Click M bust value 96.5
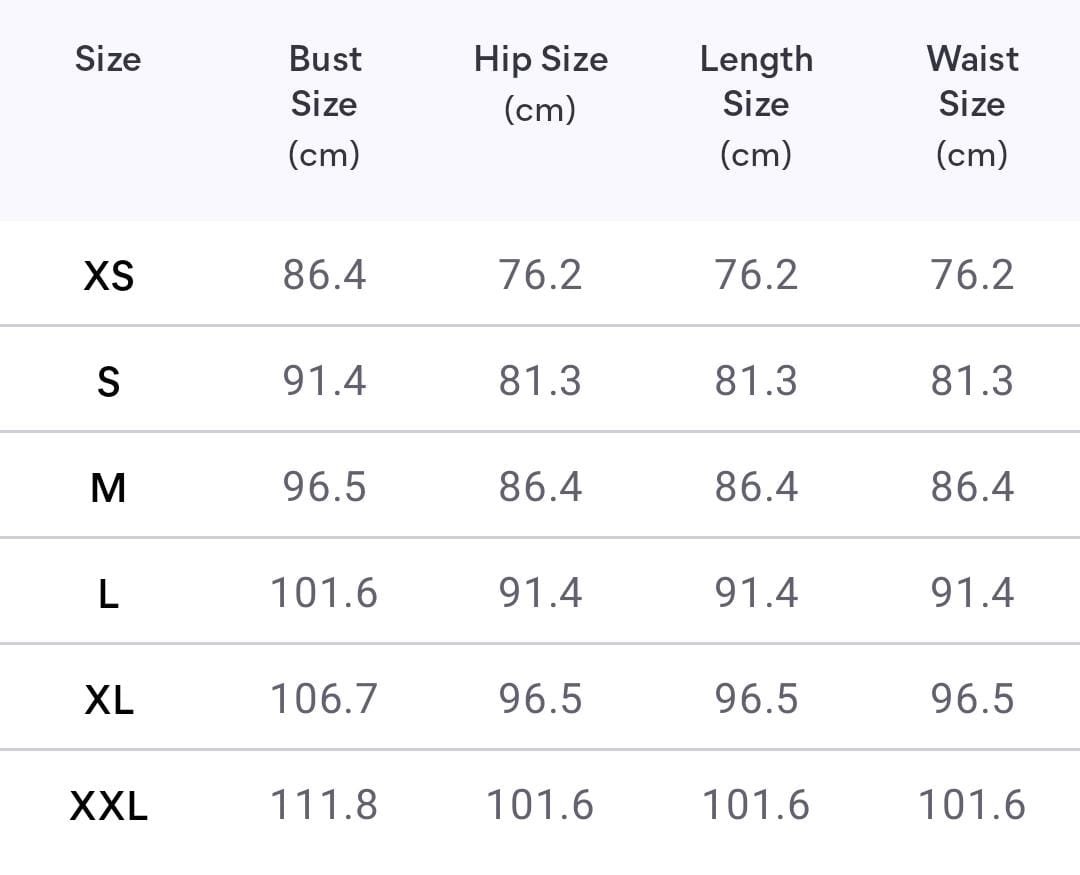This screenshot has height=875, width=1080. [x=324, y=488]
